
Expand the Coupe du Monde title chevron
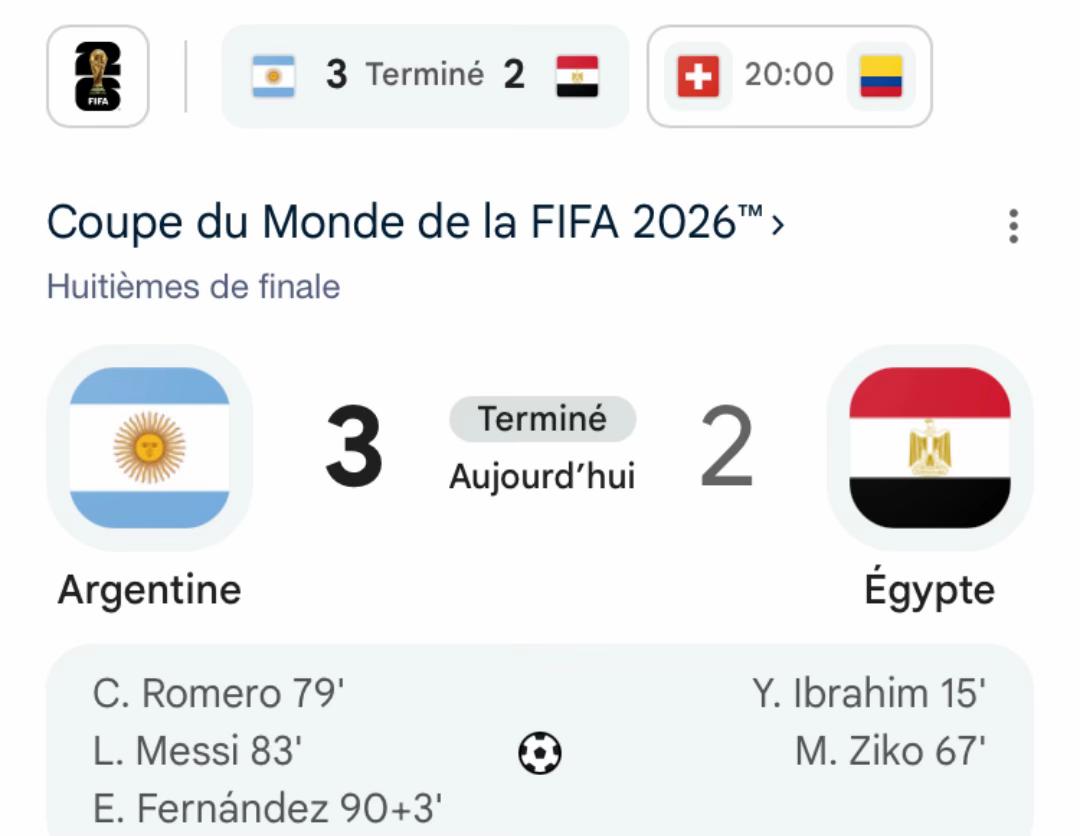(x=778, y=224)
